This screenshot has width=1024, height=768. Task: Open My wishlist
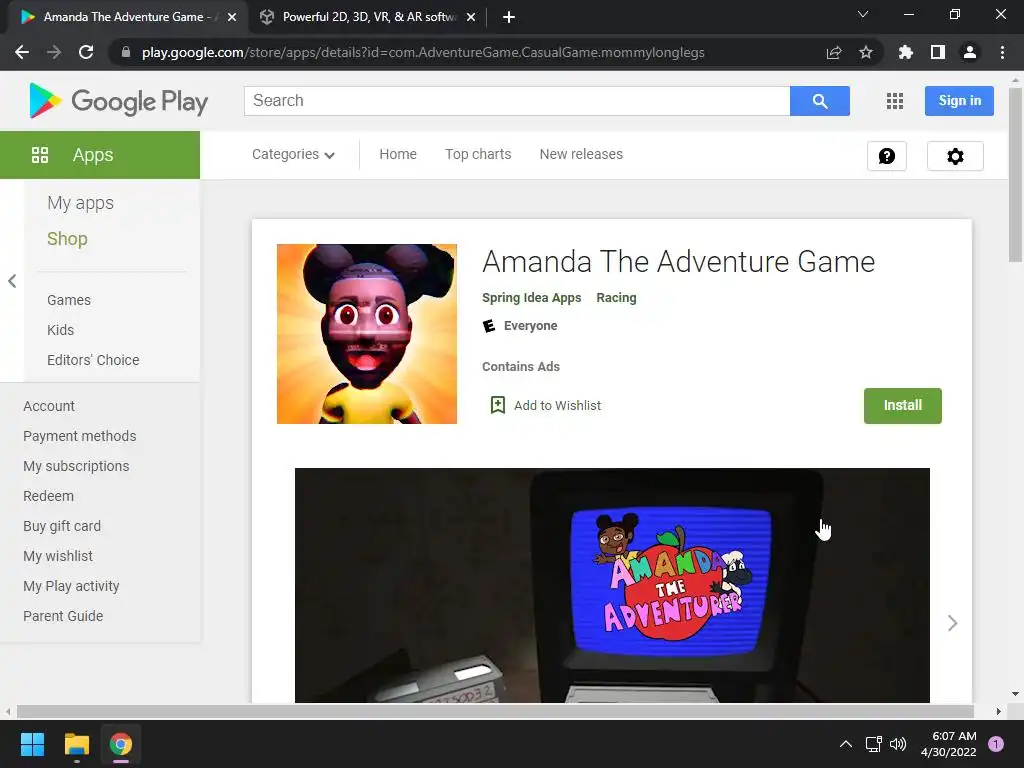pyautogui.click(x=58, y=556)
